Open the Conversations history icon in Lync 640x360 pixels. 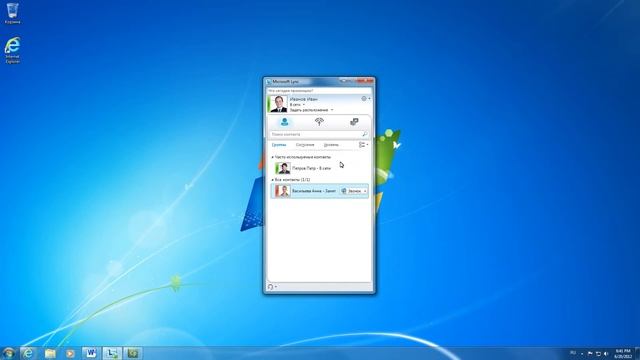354,122
